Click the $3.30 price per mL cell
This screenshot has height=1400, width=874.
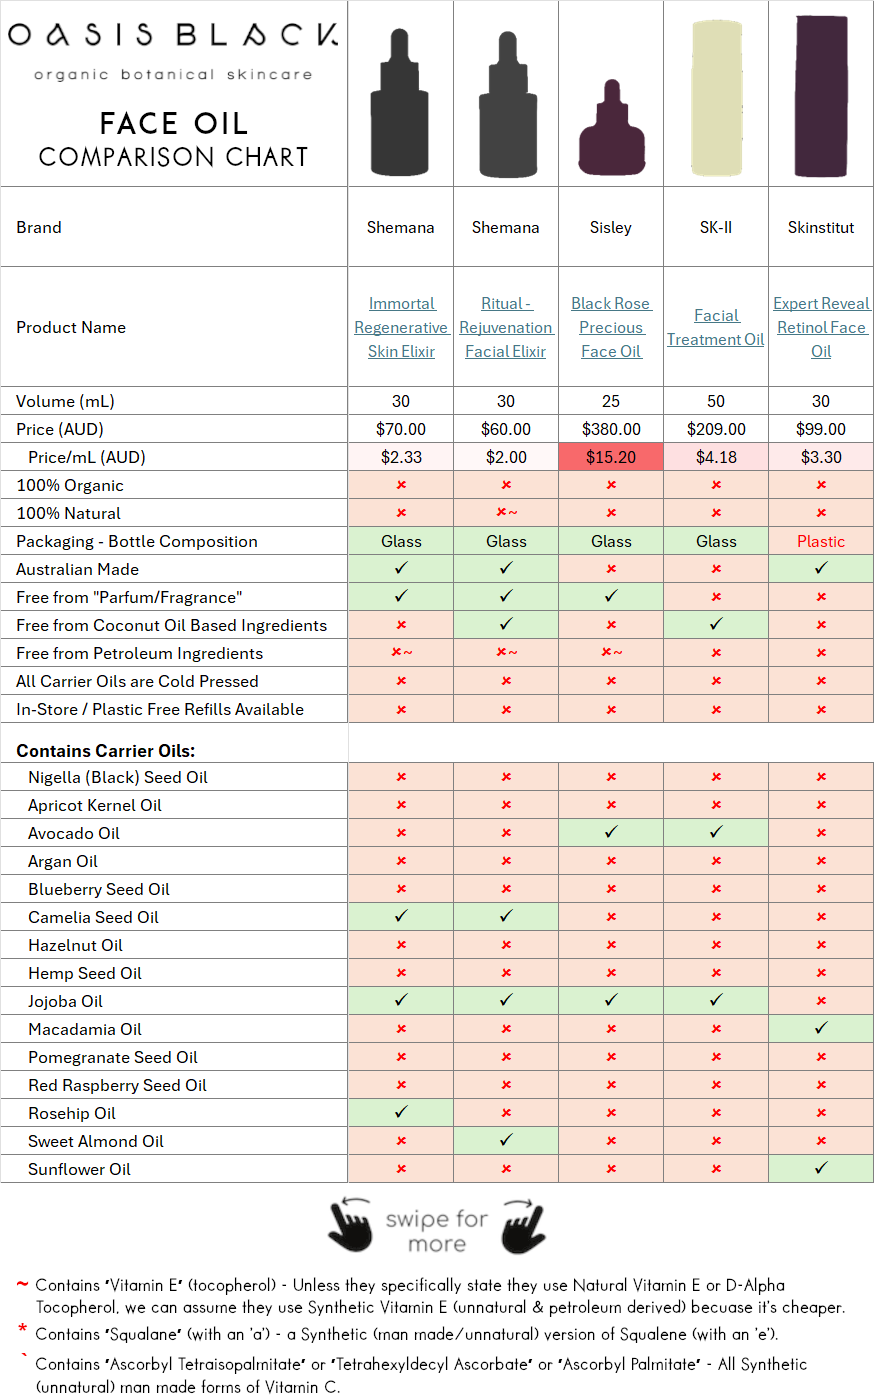coord(821,457)
